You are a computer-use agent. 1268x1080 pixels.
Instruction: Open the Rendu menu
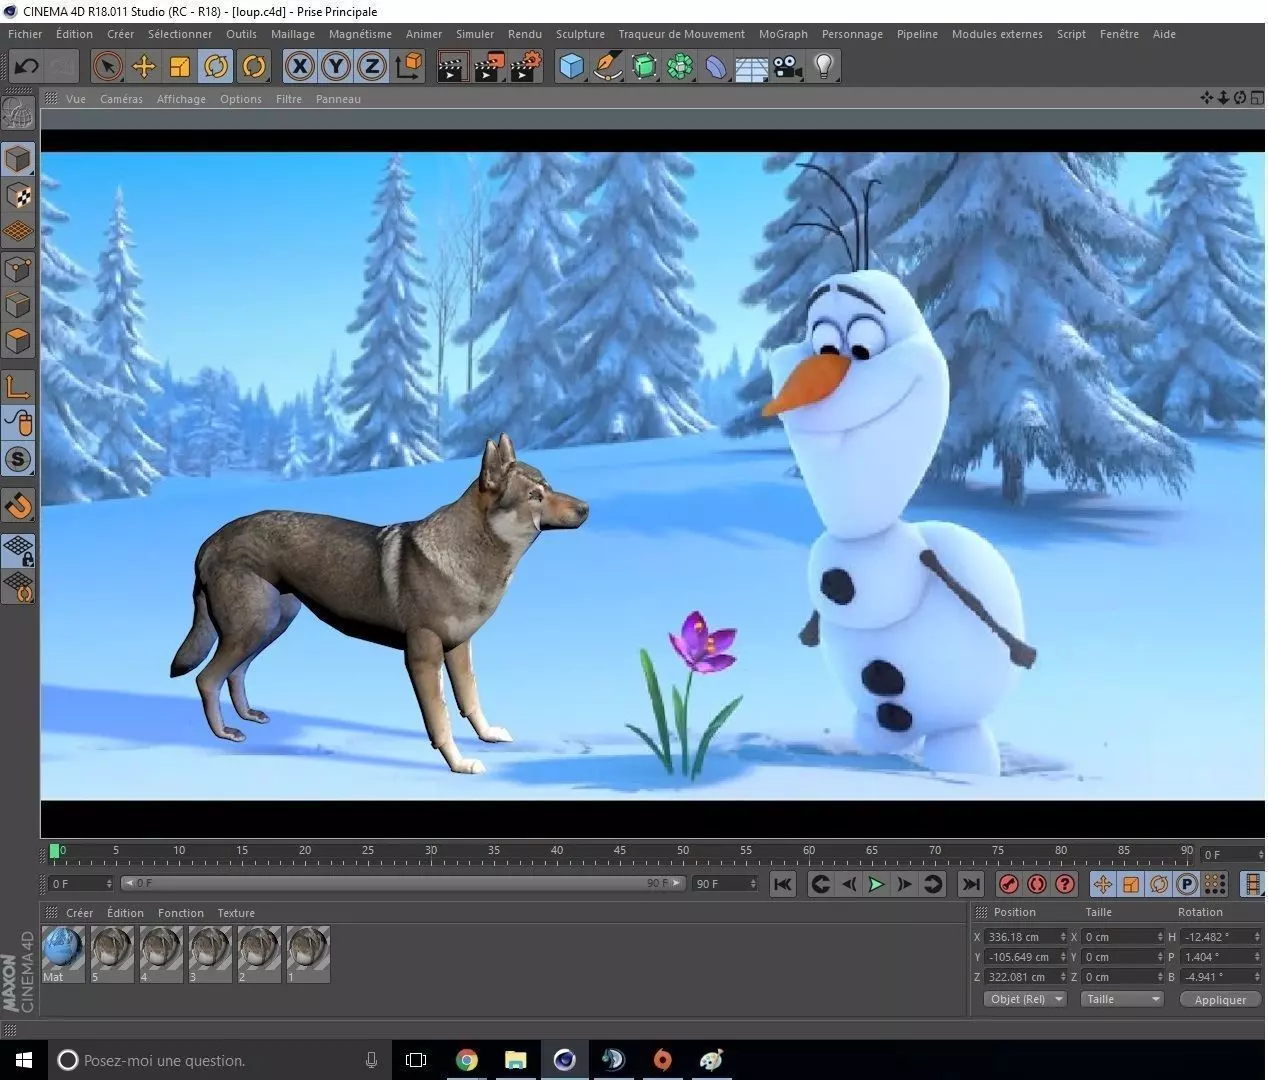tap(525, 34)
